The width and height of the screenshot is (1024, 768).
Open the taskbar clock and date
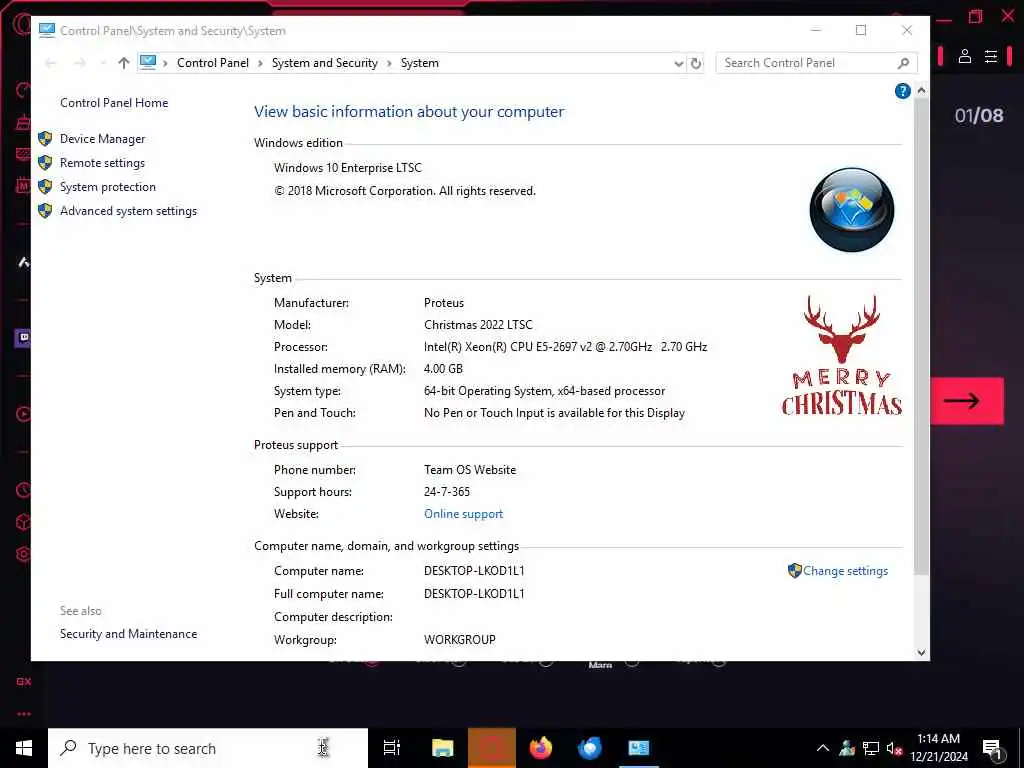(938, 748)
